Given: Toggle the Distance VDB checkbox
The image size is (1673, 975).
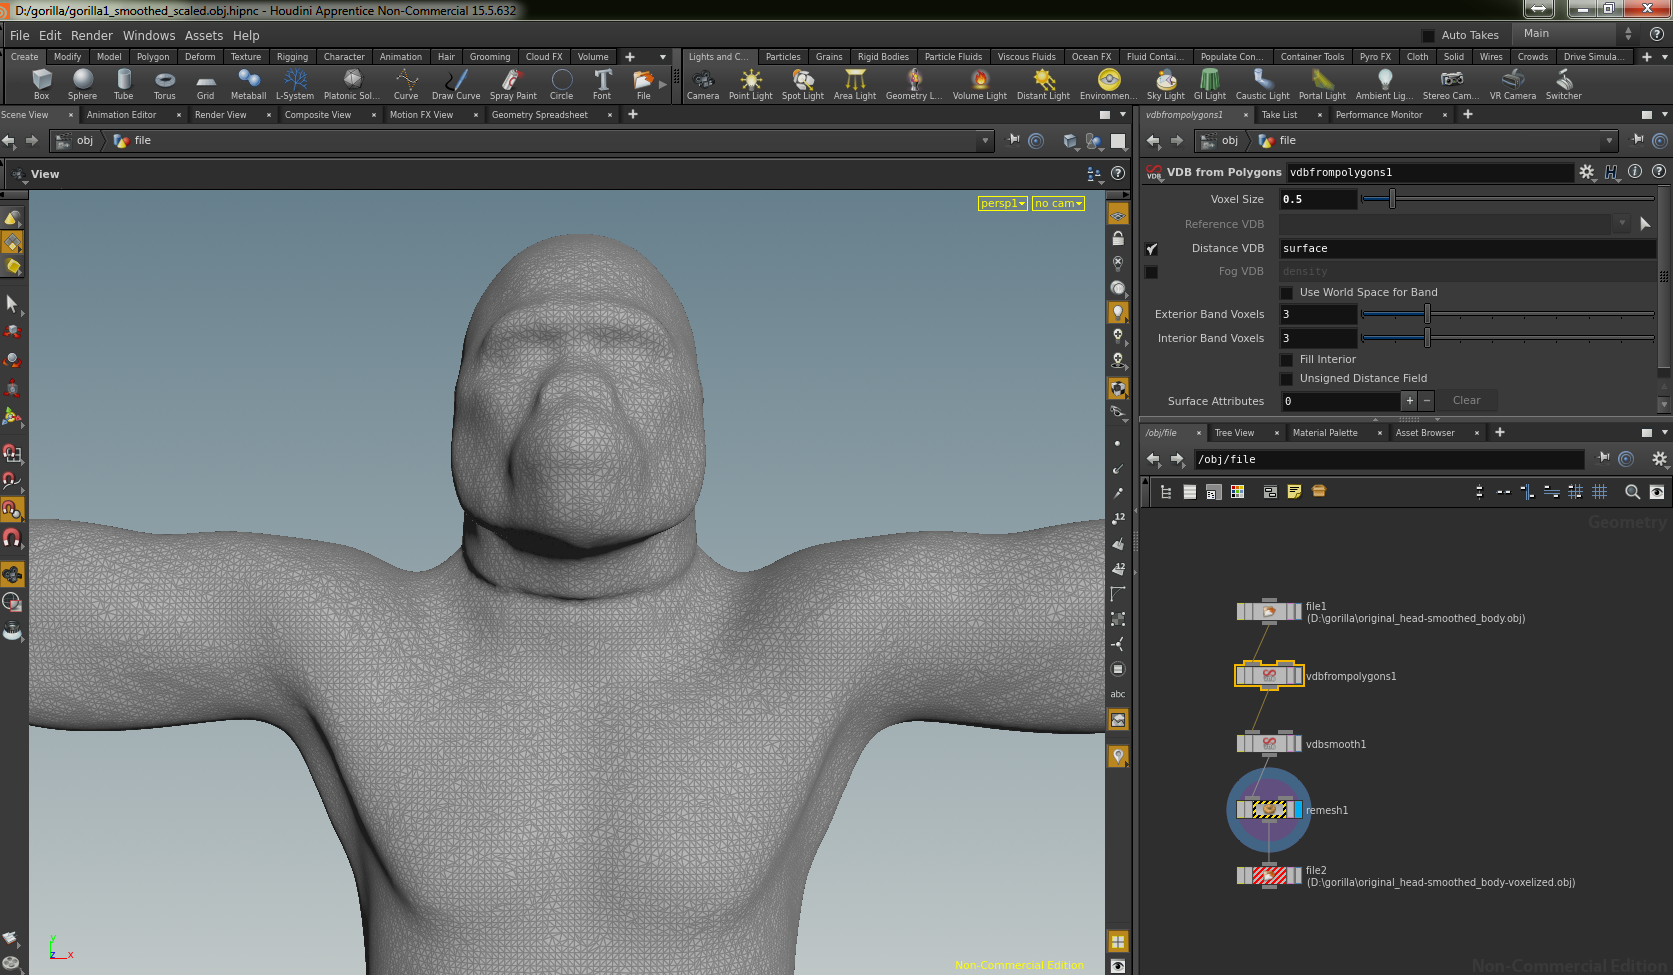Looking at the screenshot, I should click(1152, 248).
